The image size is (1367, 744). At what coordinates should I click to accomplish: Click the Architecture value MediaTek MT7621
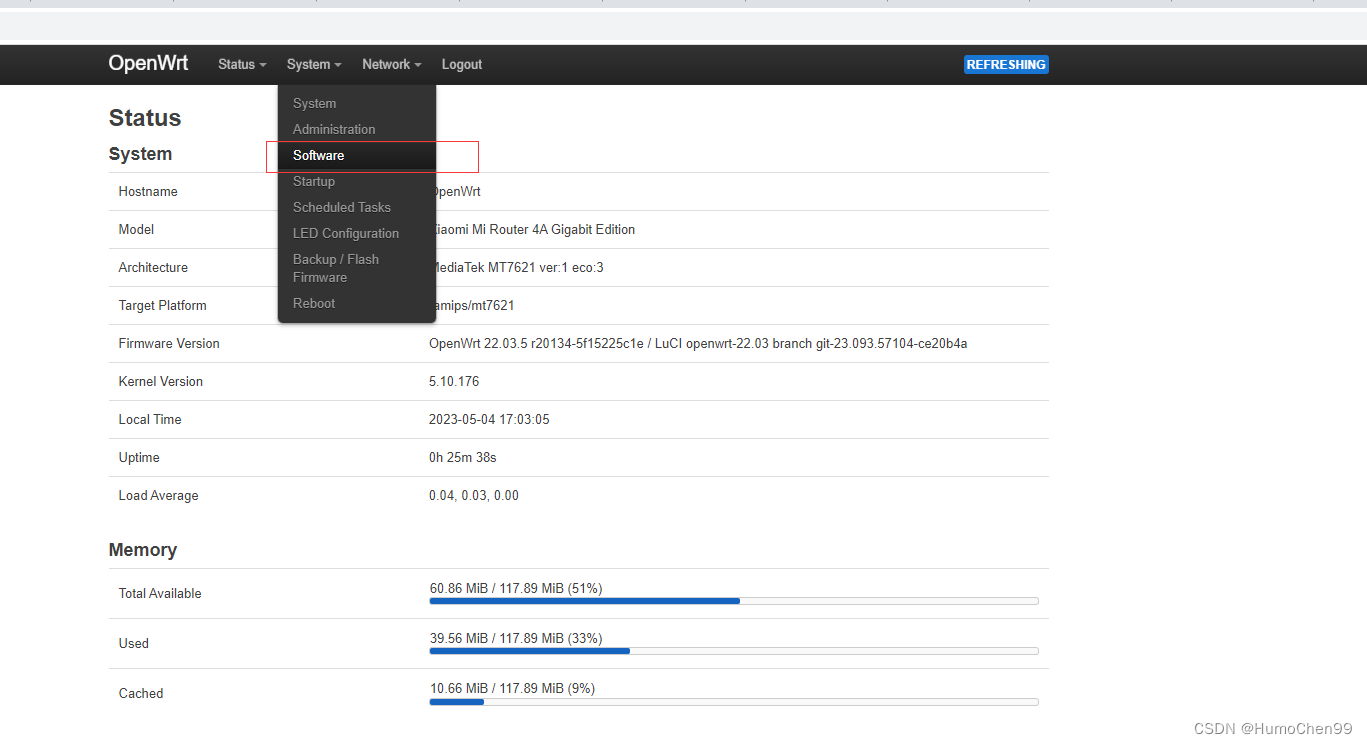pos(516,267)
